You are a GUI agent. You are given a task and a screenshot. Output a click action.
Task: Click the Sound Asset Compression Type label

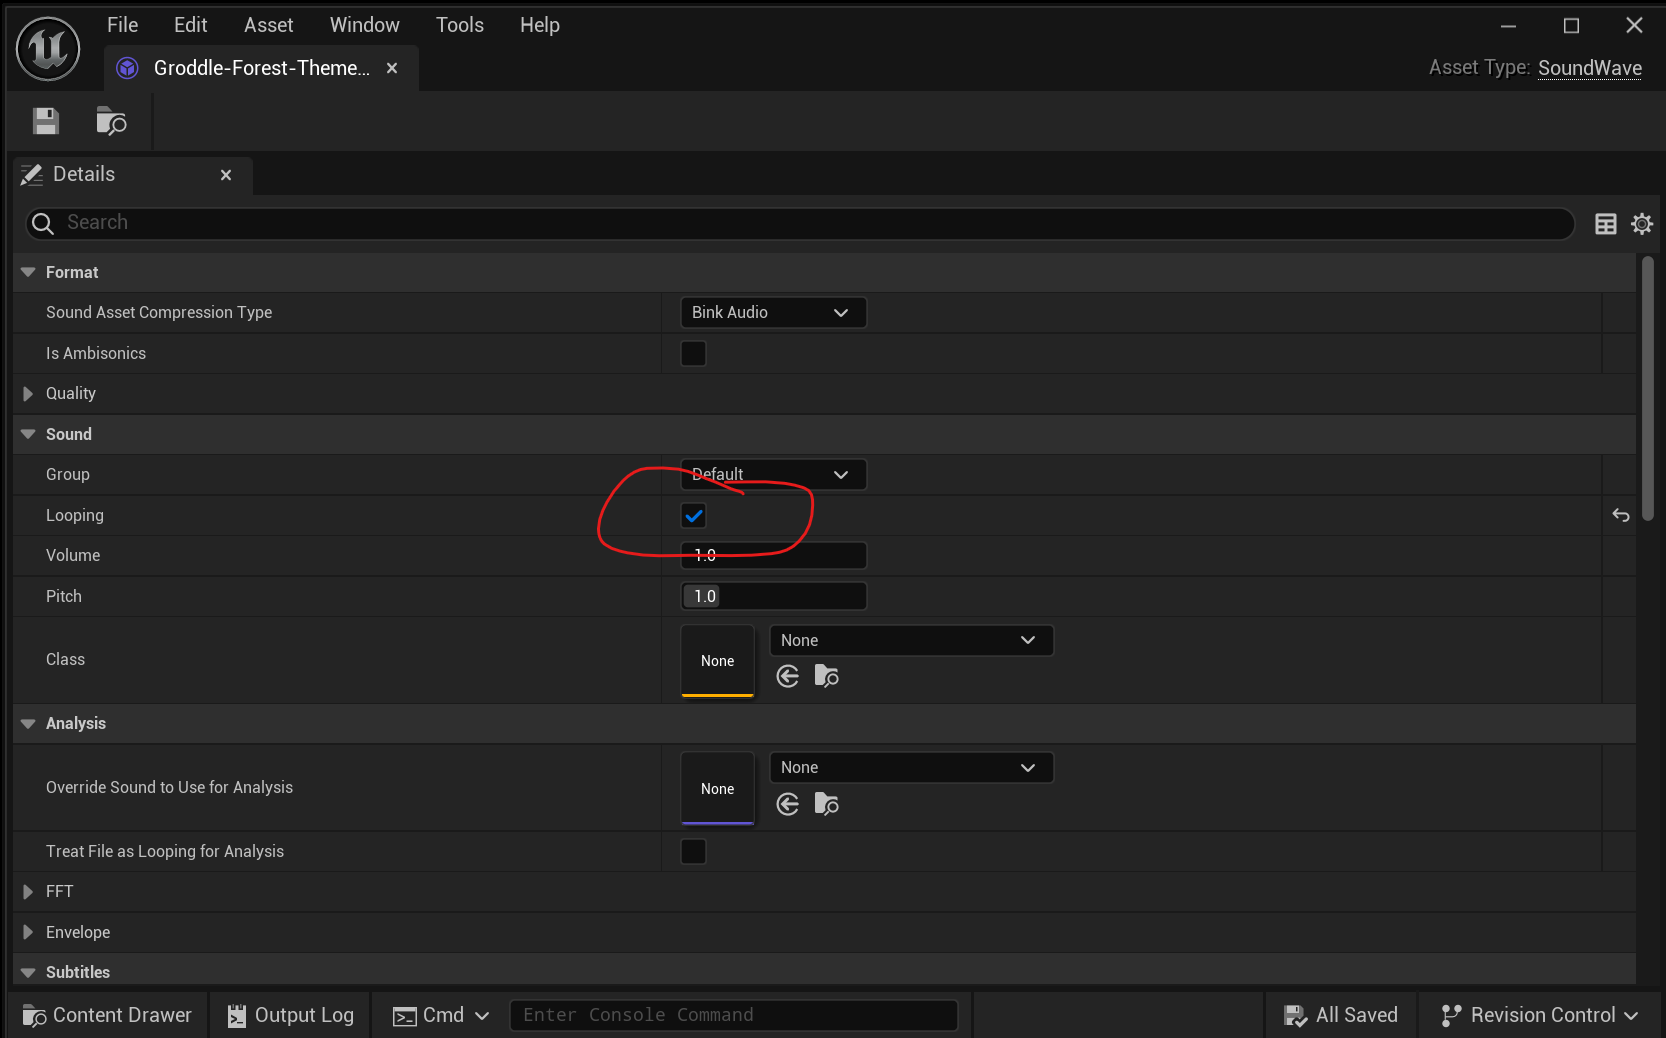(159, 312)
